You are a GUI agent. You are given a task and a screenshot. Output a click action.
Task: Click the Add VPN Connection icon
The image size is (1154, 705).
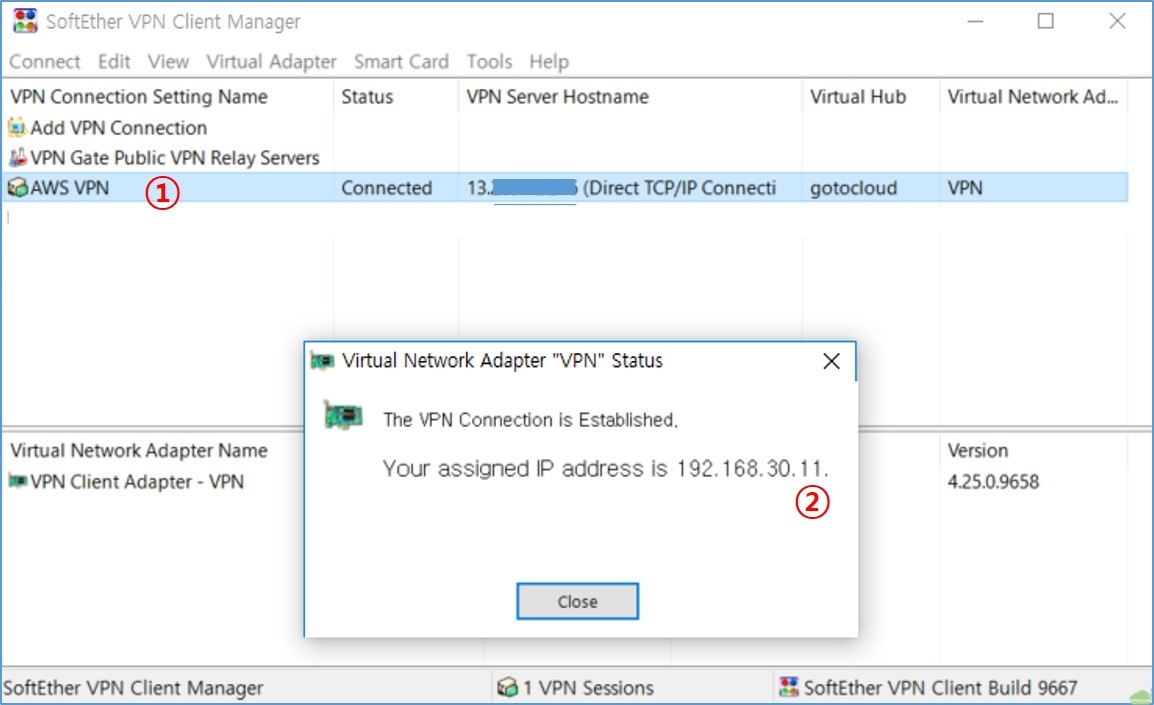(x=17, y=128)
